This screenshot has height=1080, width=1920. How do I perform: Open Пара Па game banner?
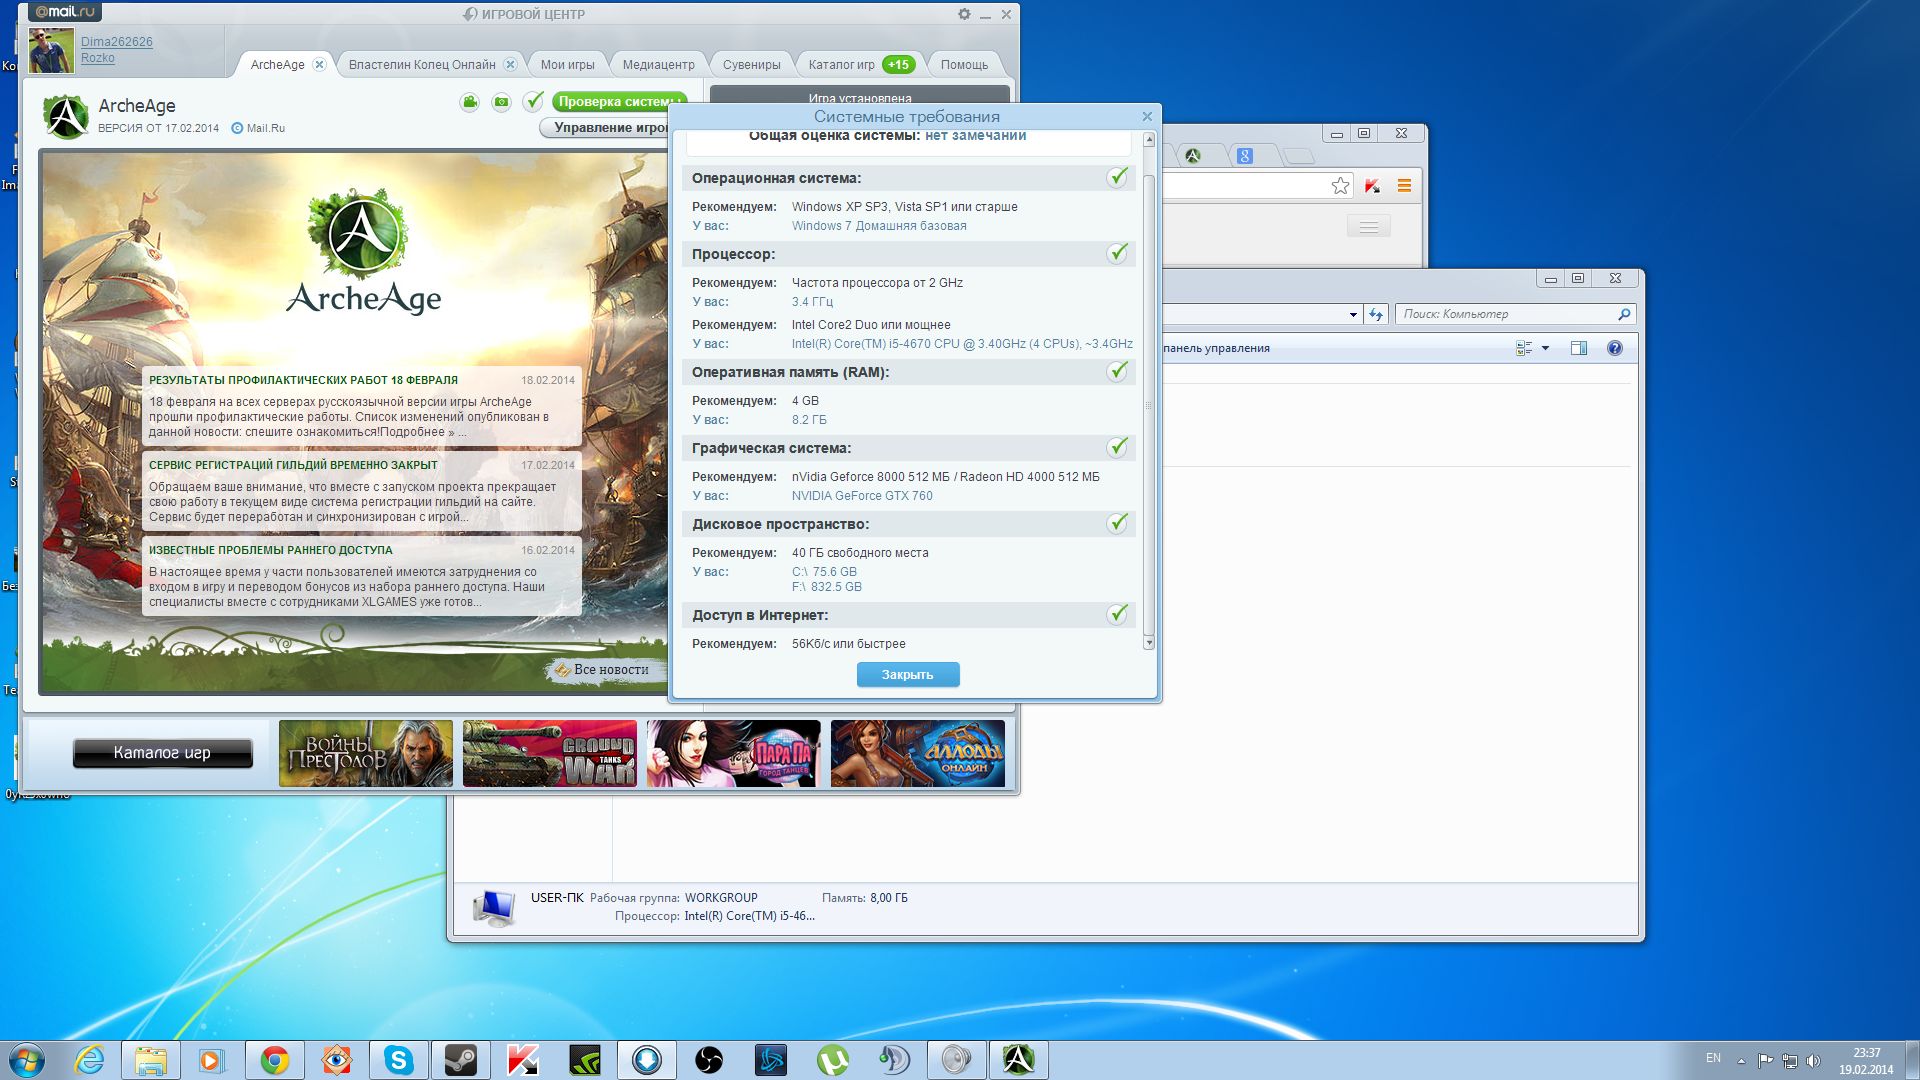(734, 753)
